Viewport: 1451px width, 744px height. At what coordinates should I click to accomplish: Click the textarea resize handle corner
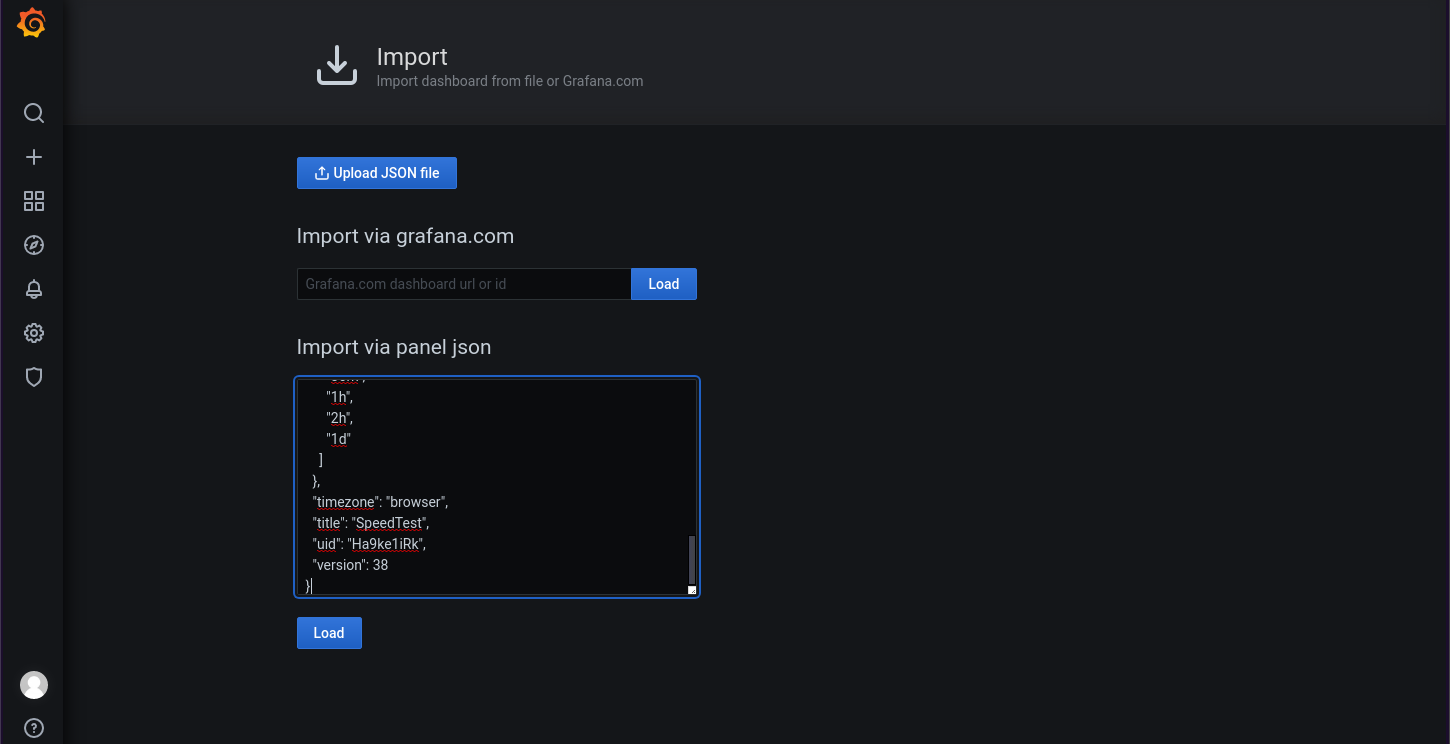(692, 590)
